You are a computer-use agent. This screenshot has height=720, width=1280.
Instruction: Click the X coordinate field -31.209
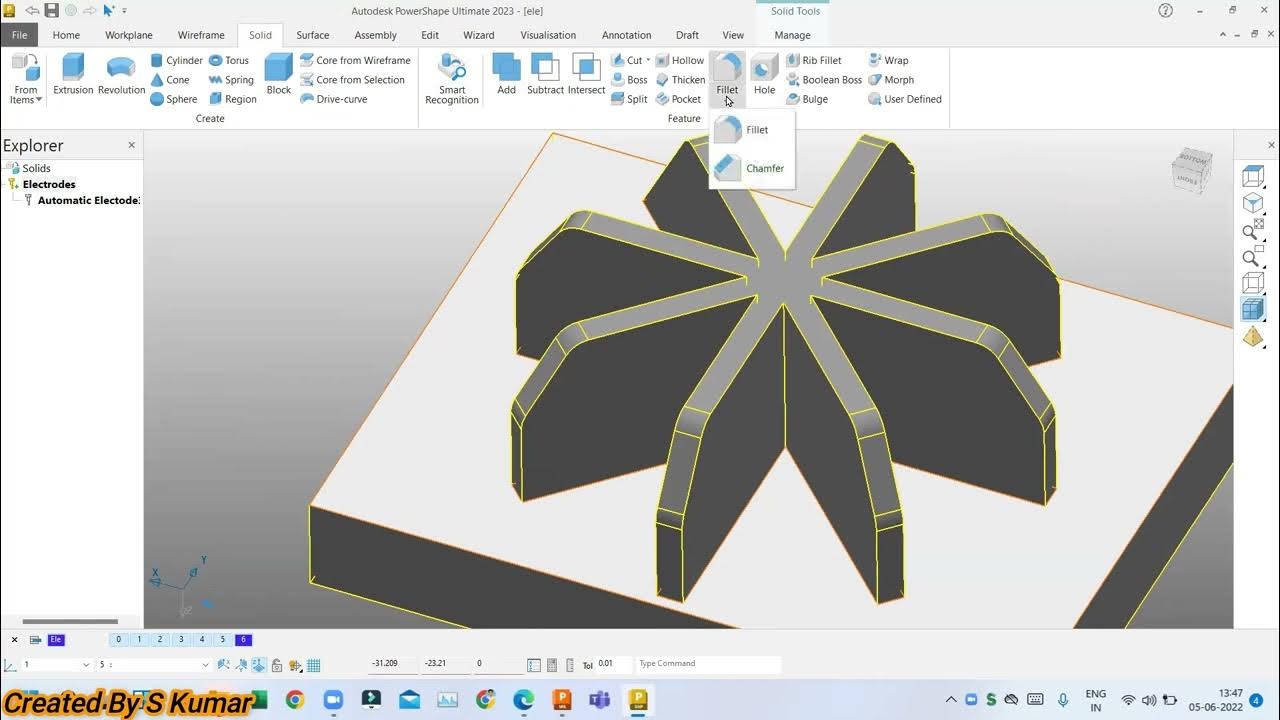(392, 664)
